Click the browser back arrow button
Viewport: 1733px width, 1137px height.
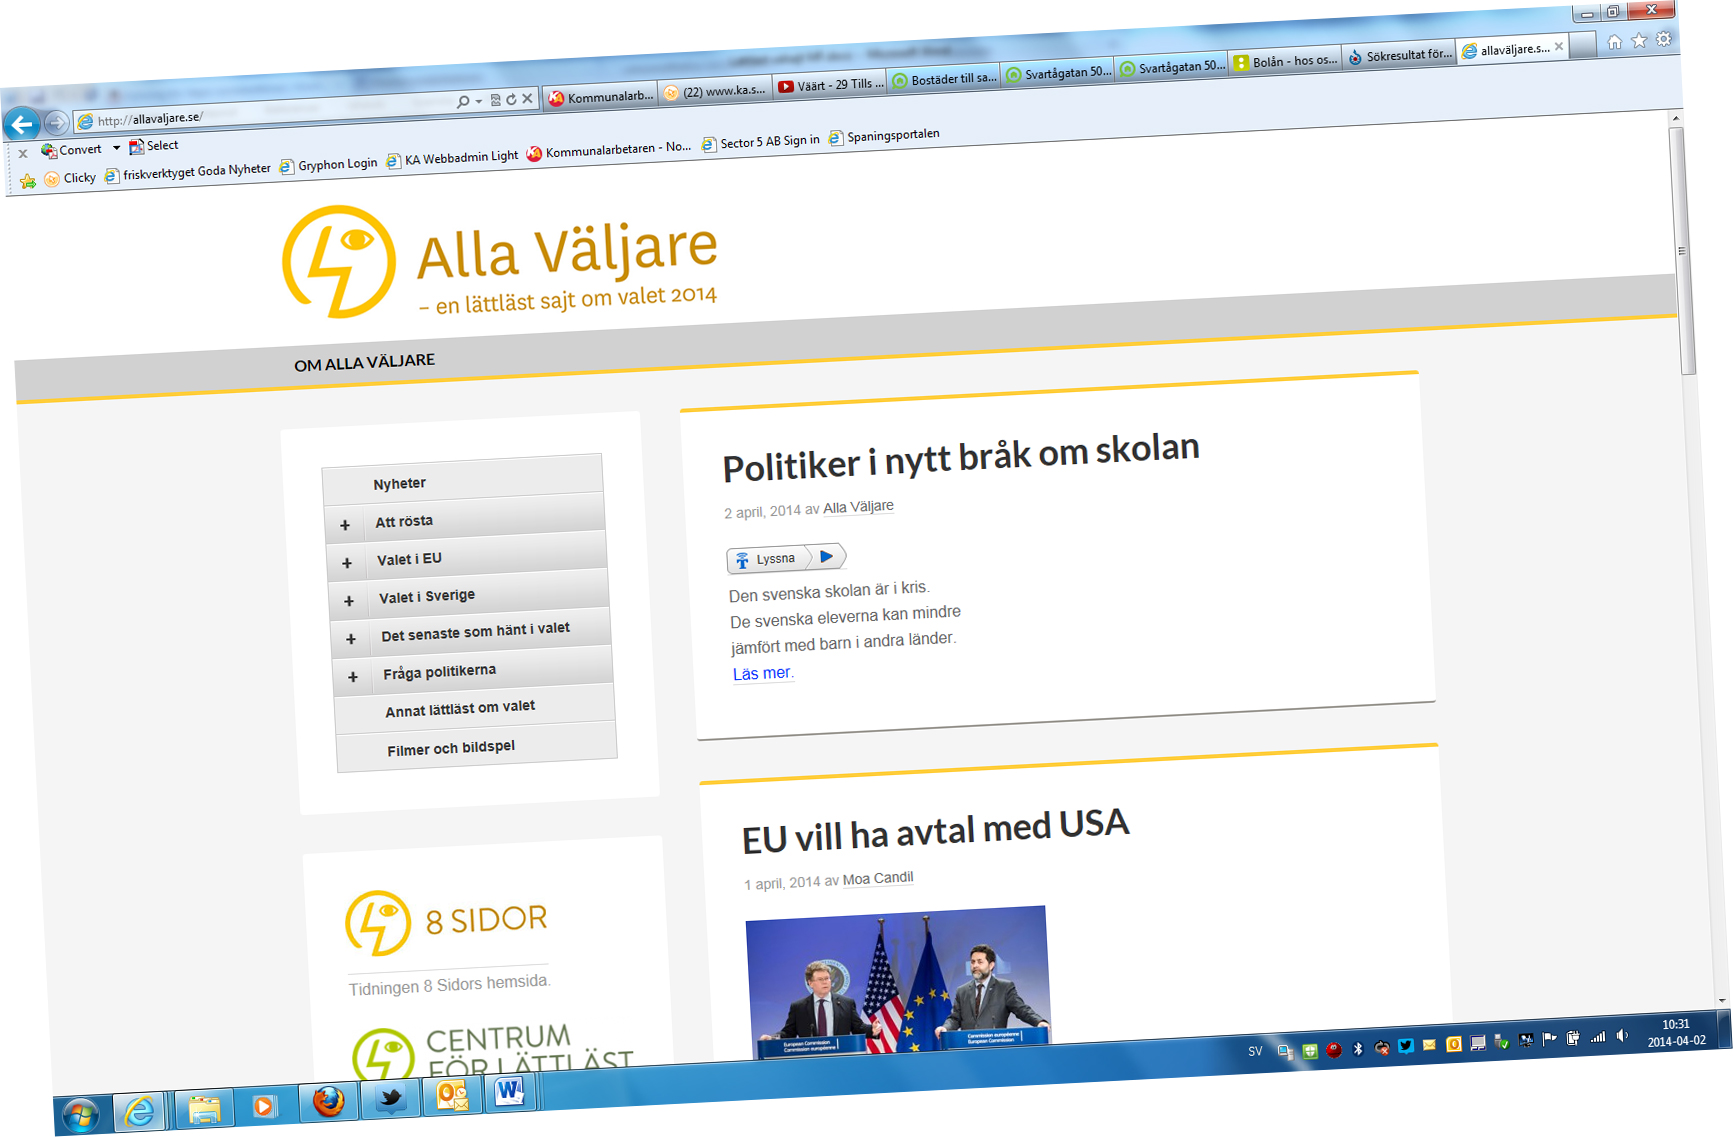click(x=22, y=125)
